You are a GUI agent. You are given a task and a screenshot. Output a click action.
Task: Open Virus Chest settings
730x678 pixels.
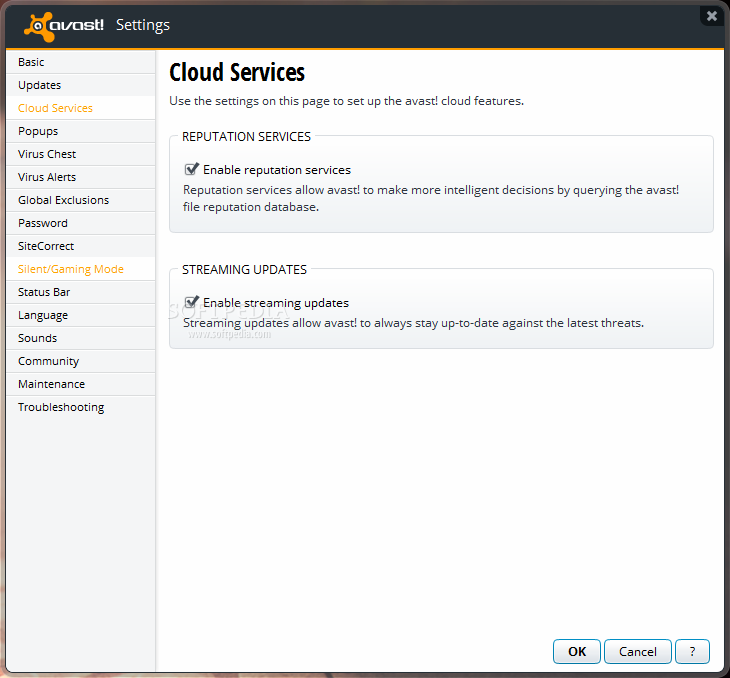tap(81, 154)
